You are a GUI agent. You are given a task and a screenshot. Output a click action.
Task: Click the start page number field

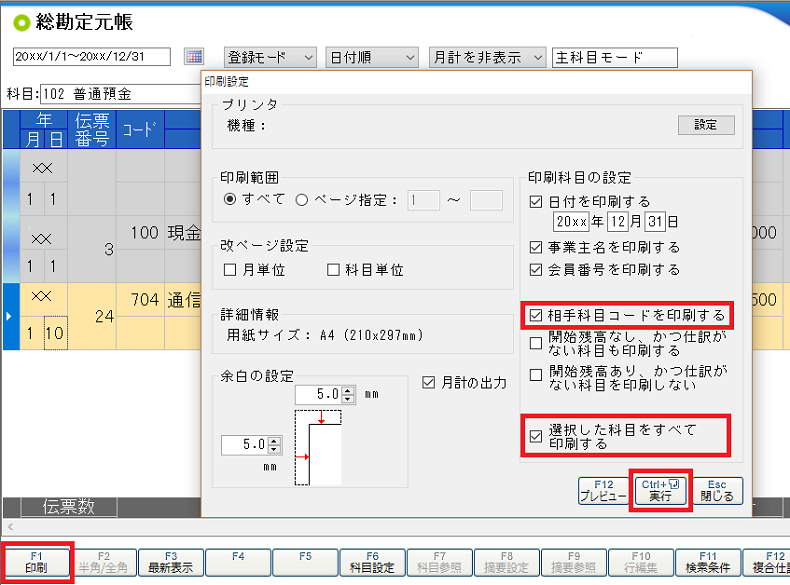click(423, 200)
